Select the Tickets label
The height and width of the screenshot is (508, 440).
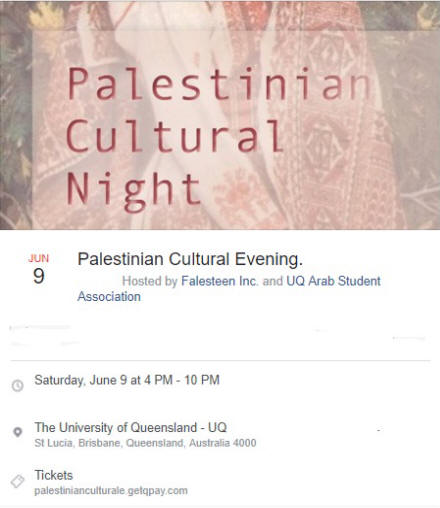54,475
